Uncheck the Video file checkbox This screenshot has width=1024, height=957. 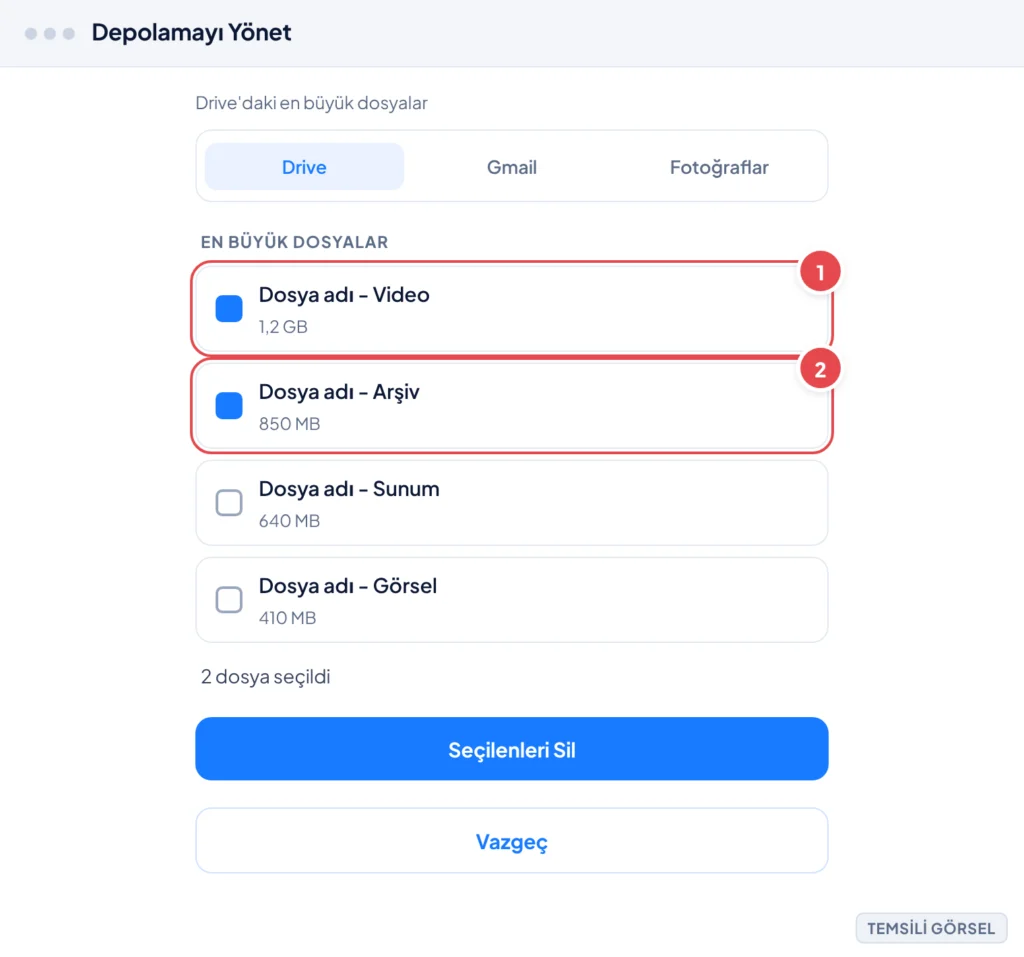pyautogui.click(x=229, y=308)
